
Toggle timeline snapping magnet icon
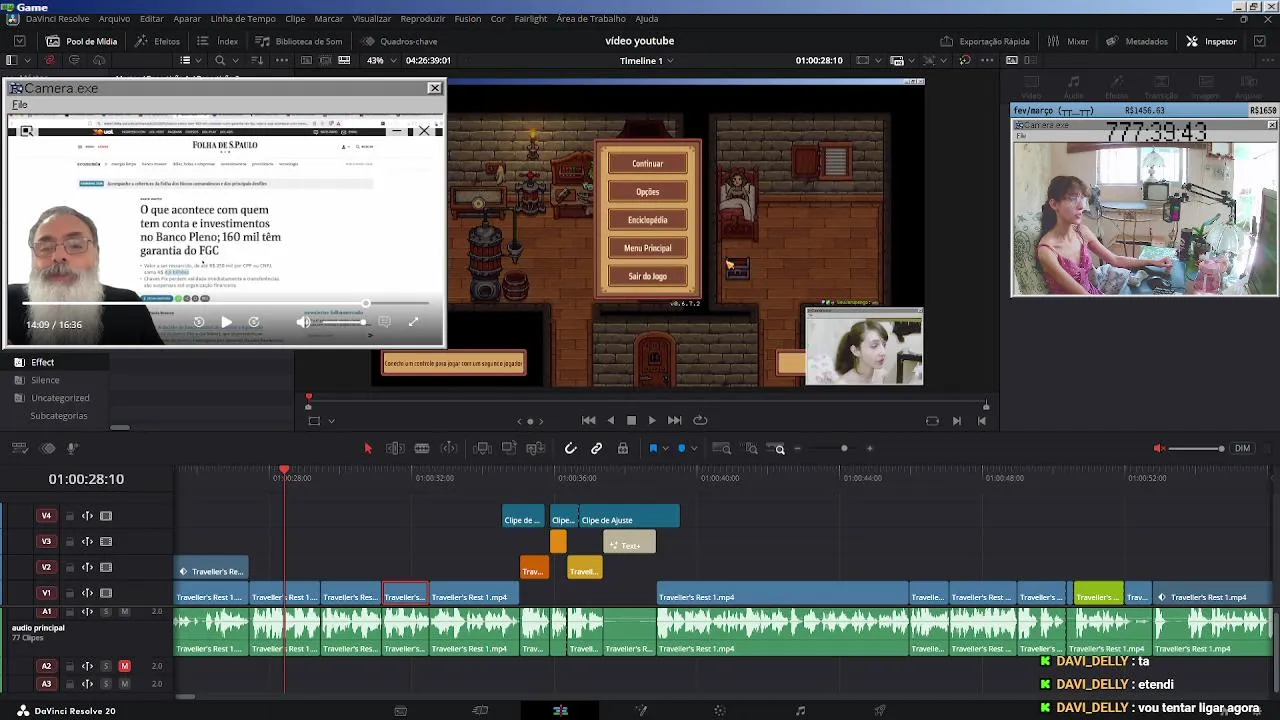[571, 449]
